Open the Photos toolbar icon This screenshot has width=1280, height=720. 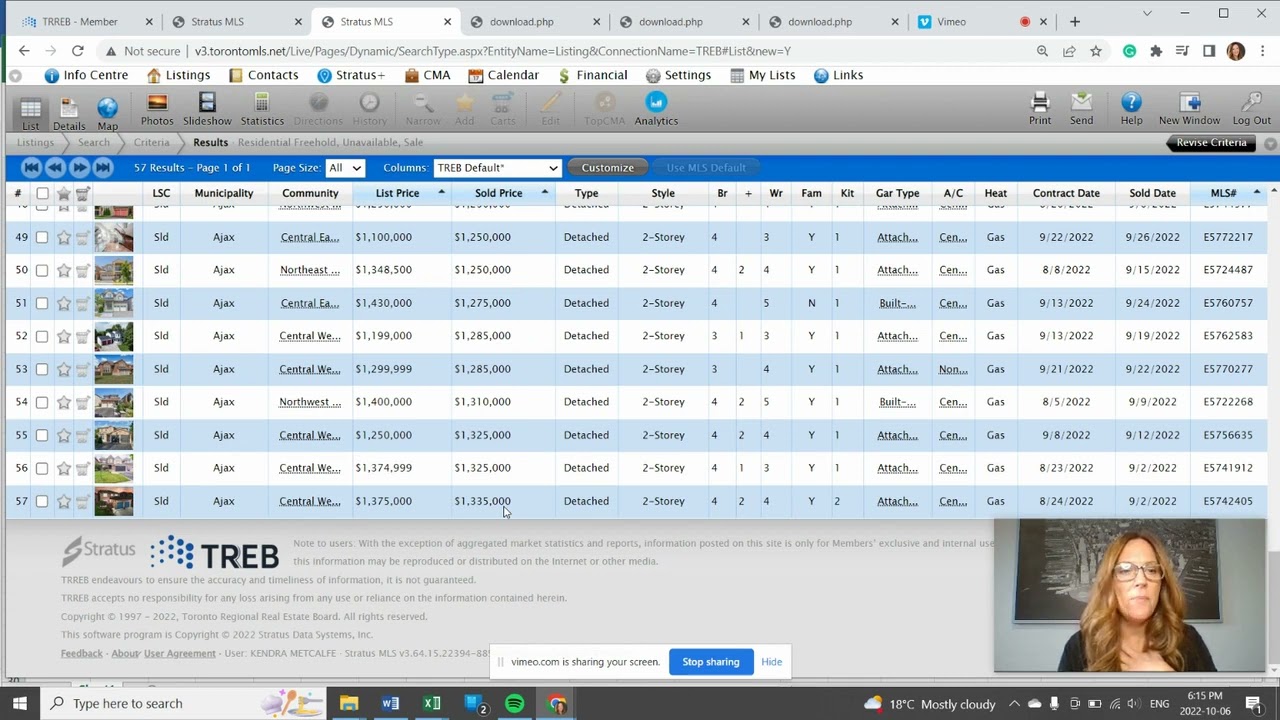pos(157,110)
